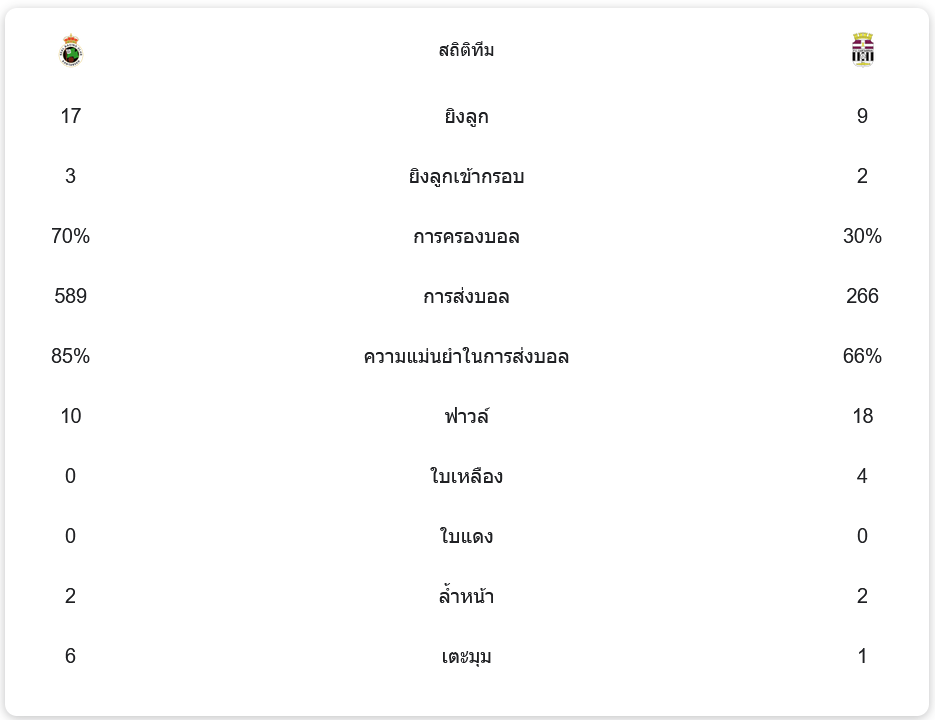
Task: Click away passes value 266
Action: point(862,296)
